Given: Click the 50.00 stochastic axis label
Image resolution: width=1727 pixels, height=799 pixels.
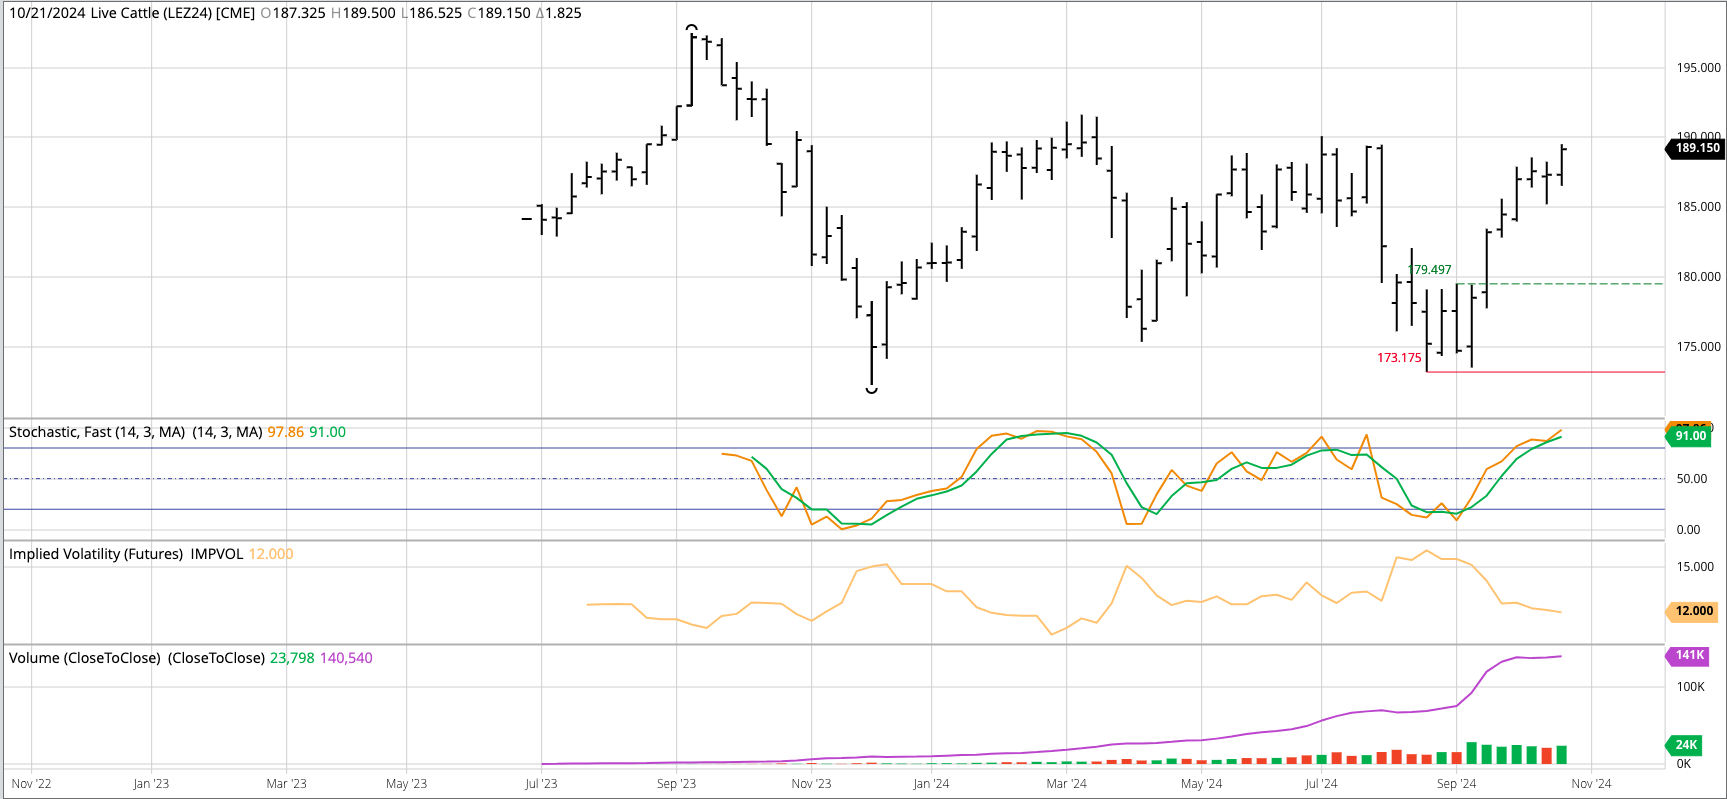Looking at the screenshot, I should point(1691,479).
